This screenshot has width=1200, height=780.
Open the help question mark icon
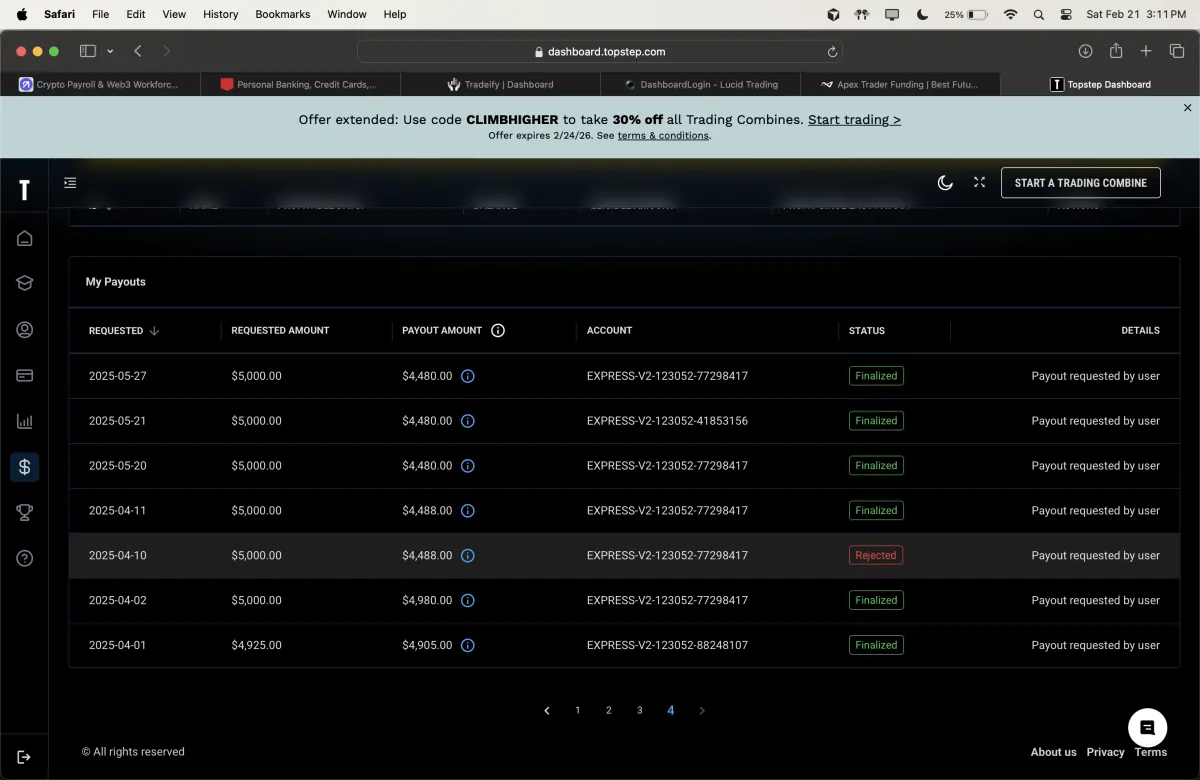coord(25,558)
